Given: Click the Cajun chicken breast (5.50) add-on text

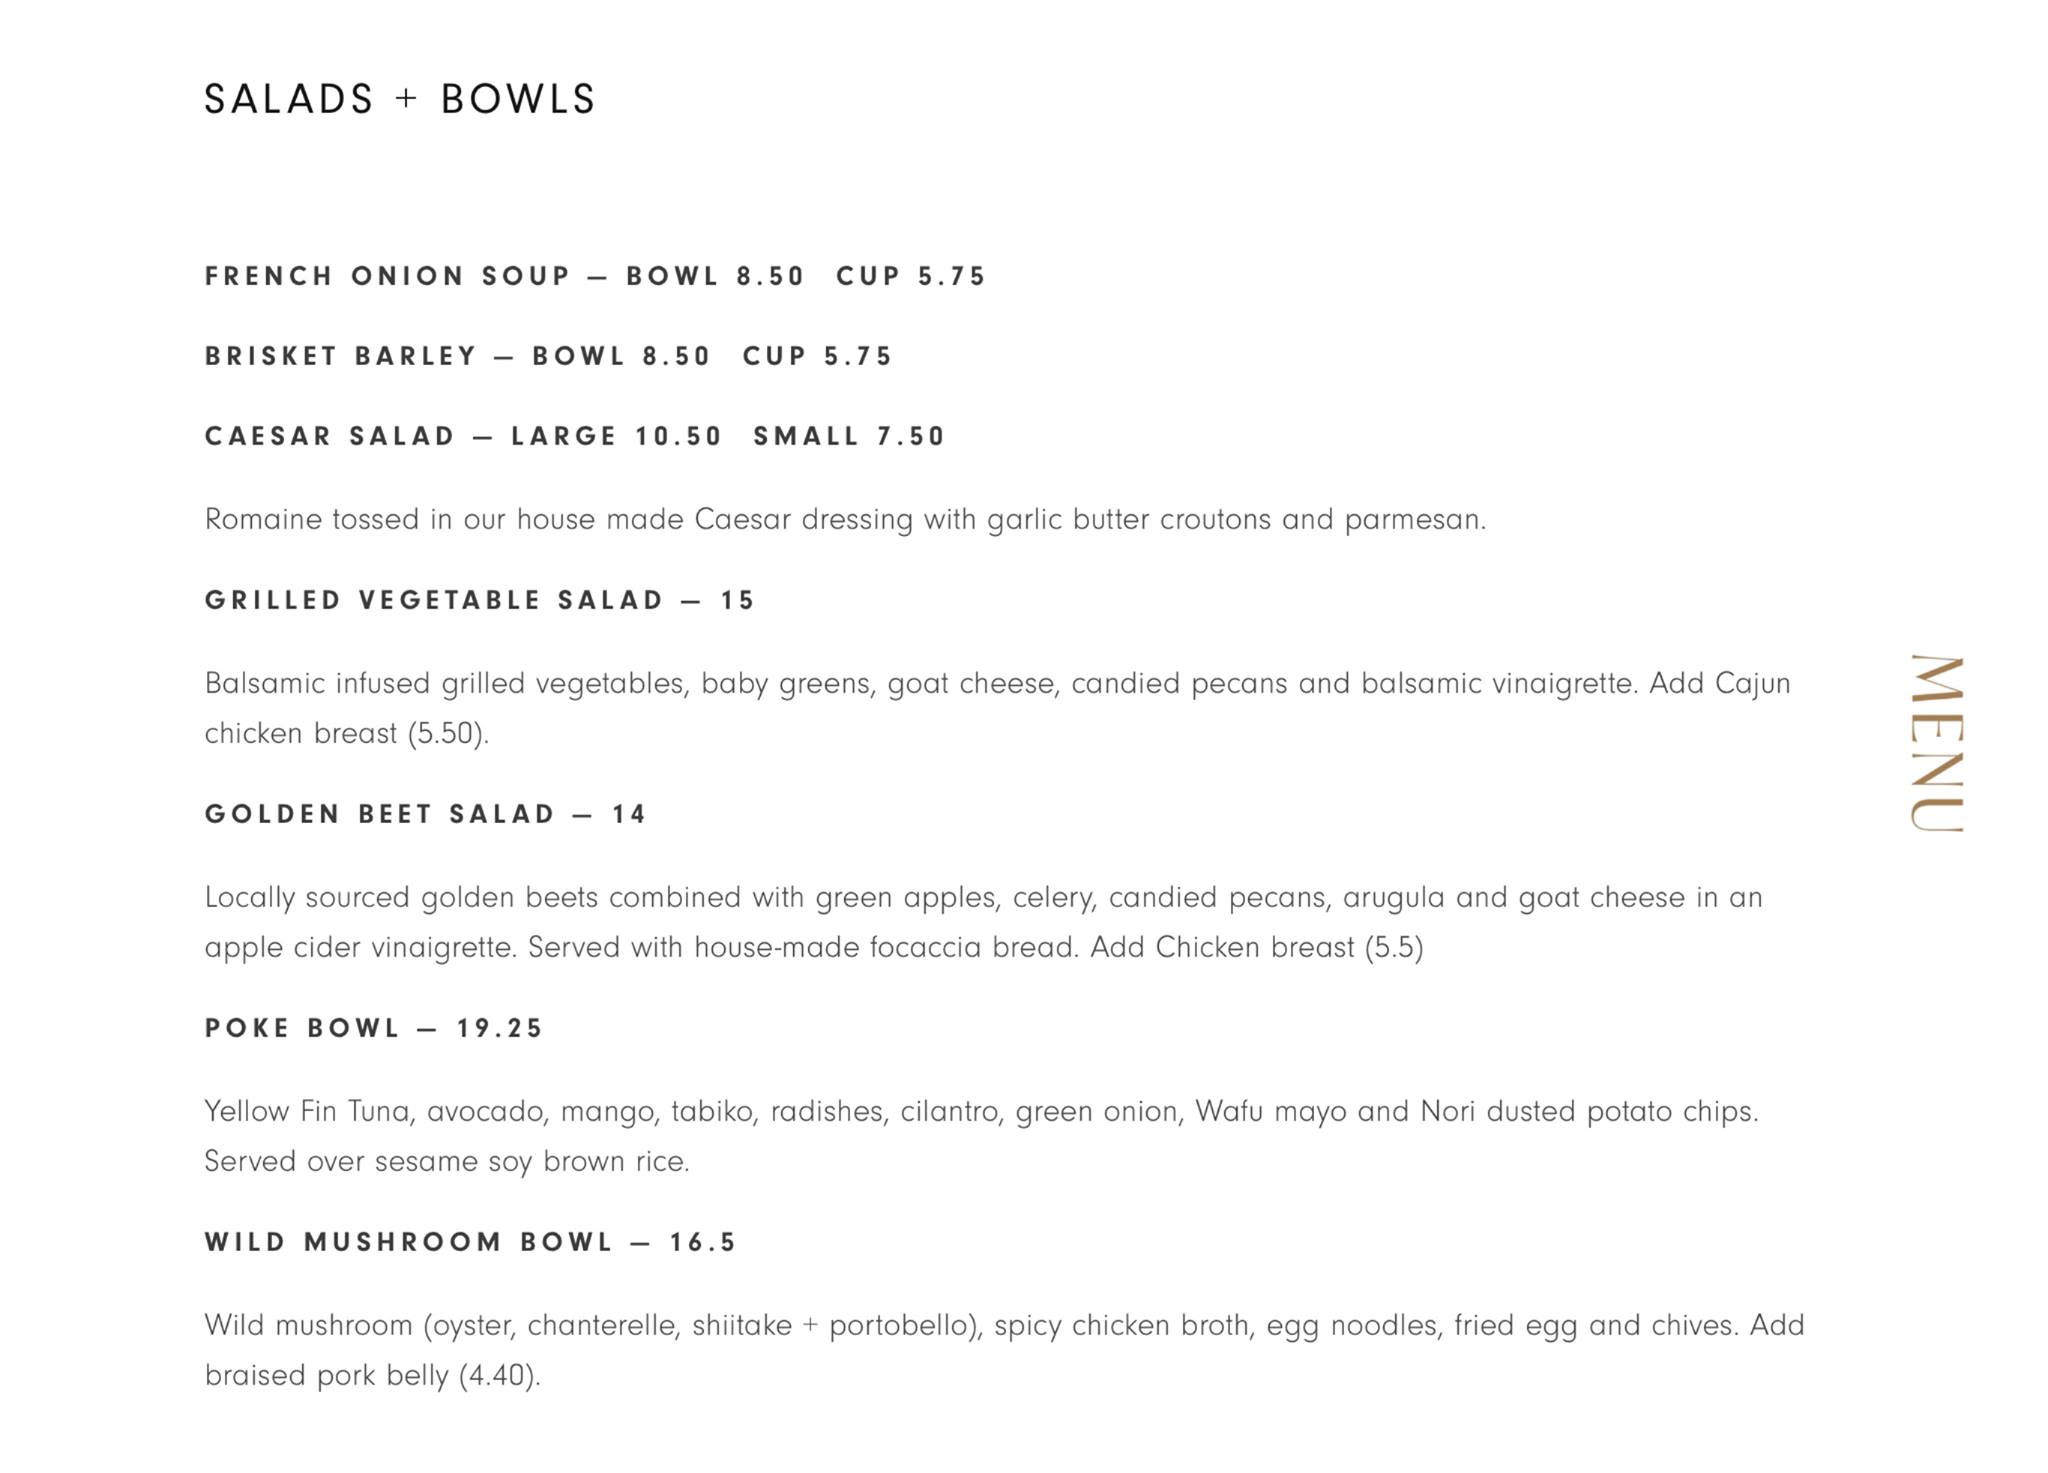Looking at the screenshot, I should pos(346,734).
